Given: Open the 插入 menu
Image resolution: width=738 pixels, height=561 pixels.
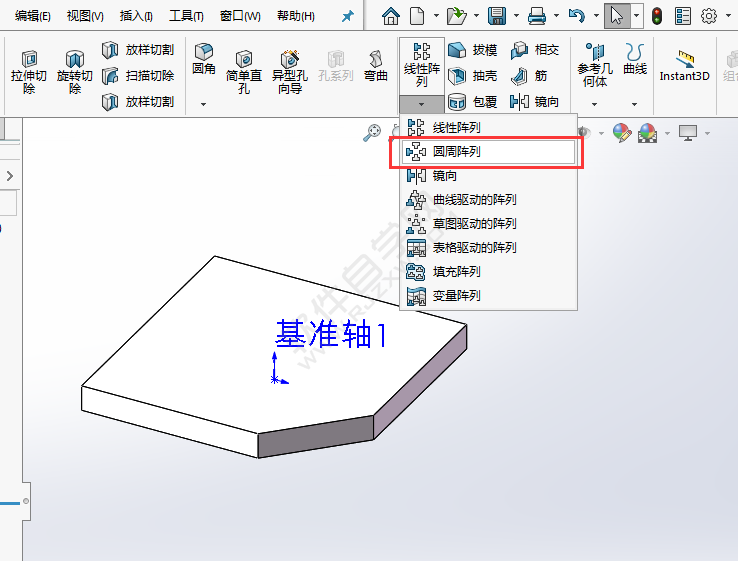Looking at the screenshot, I should 136,16.
